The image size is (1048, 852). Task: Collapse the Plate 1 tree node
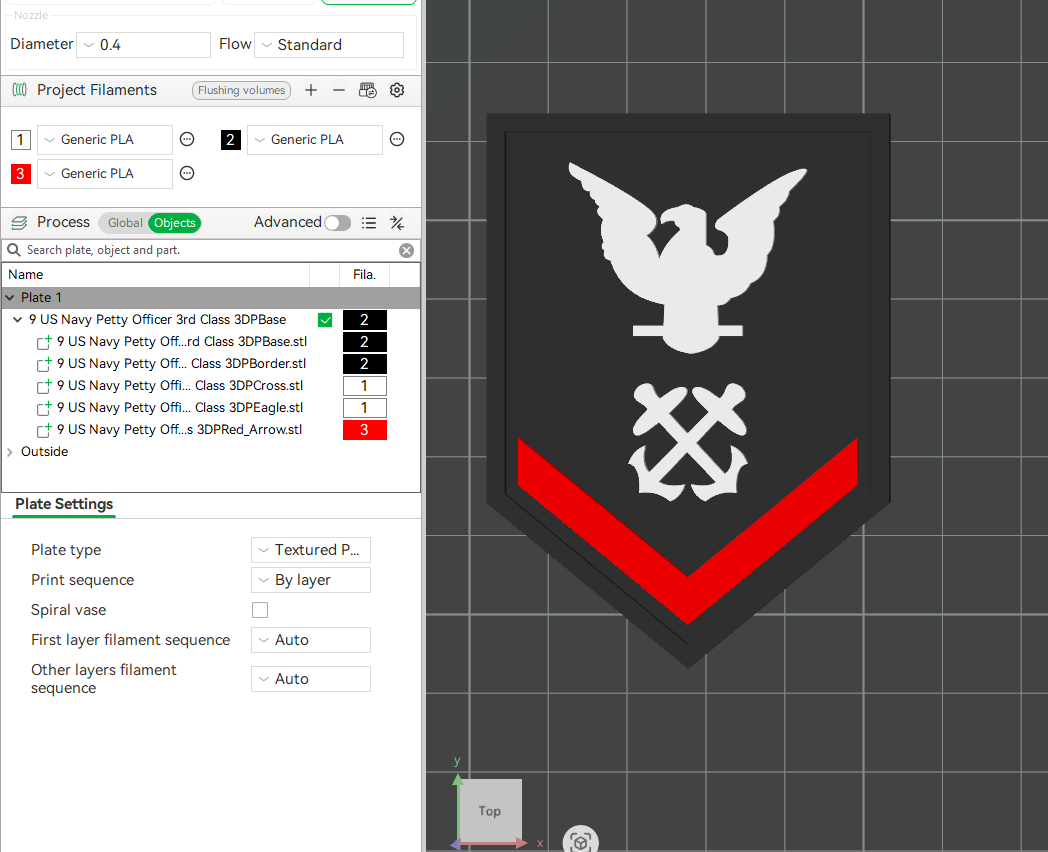pyautogui.click(x=10, y=297)
